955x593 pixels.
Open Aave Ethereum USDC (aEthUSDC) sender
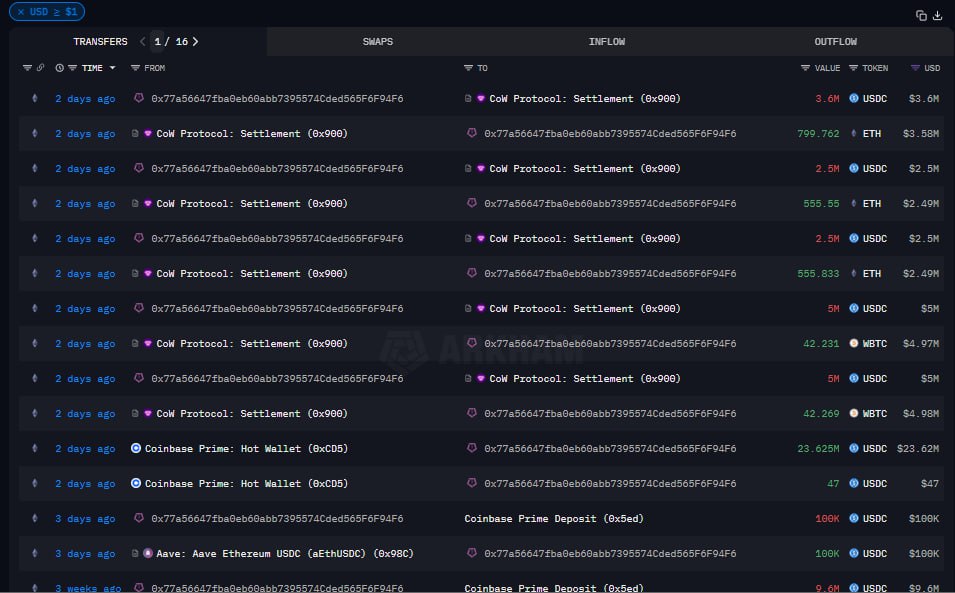click(x=285, y=553)
